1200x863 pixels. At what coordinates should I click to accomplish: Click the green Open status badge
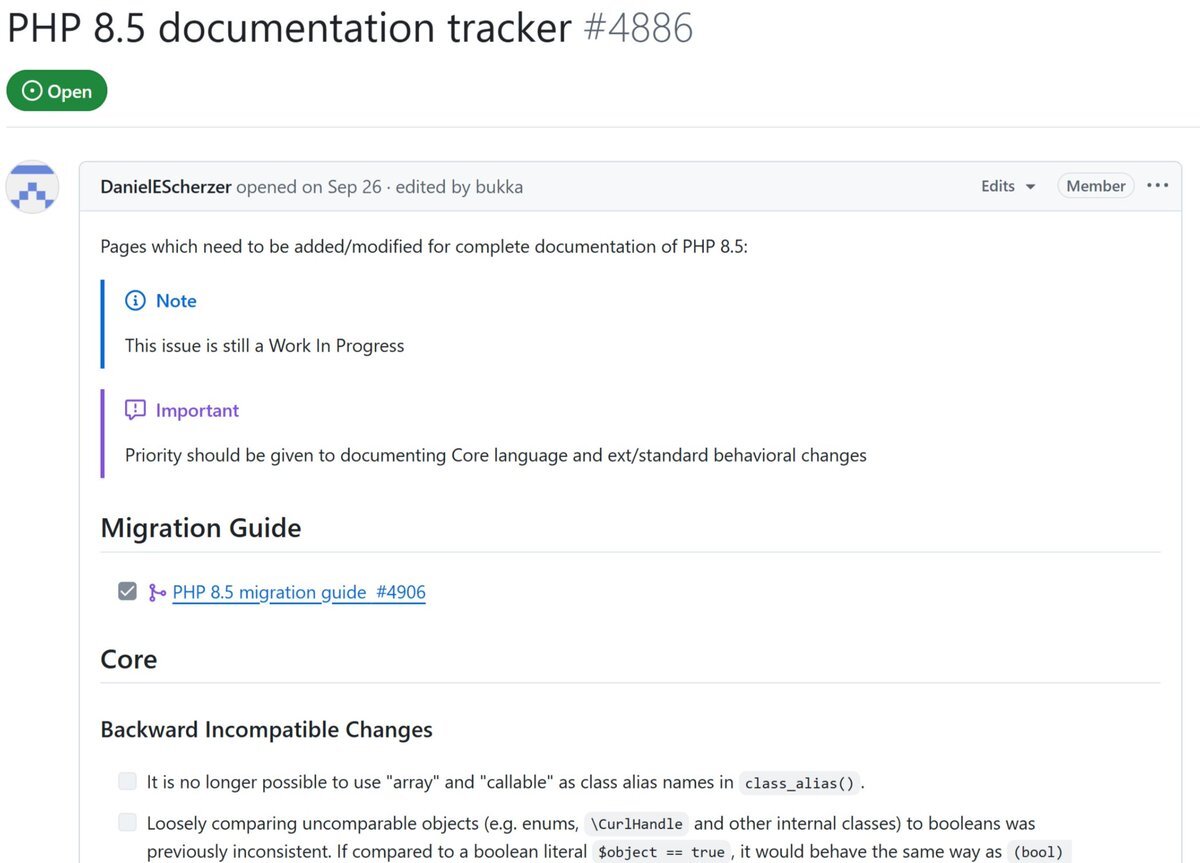pos(57,91)
